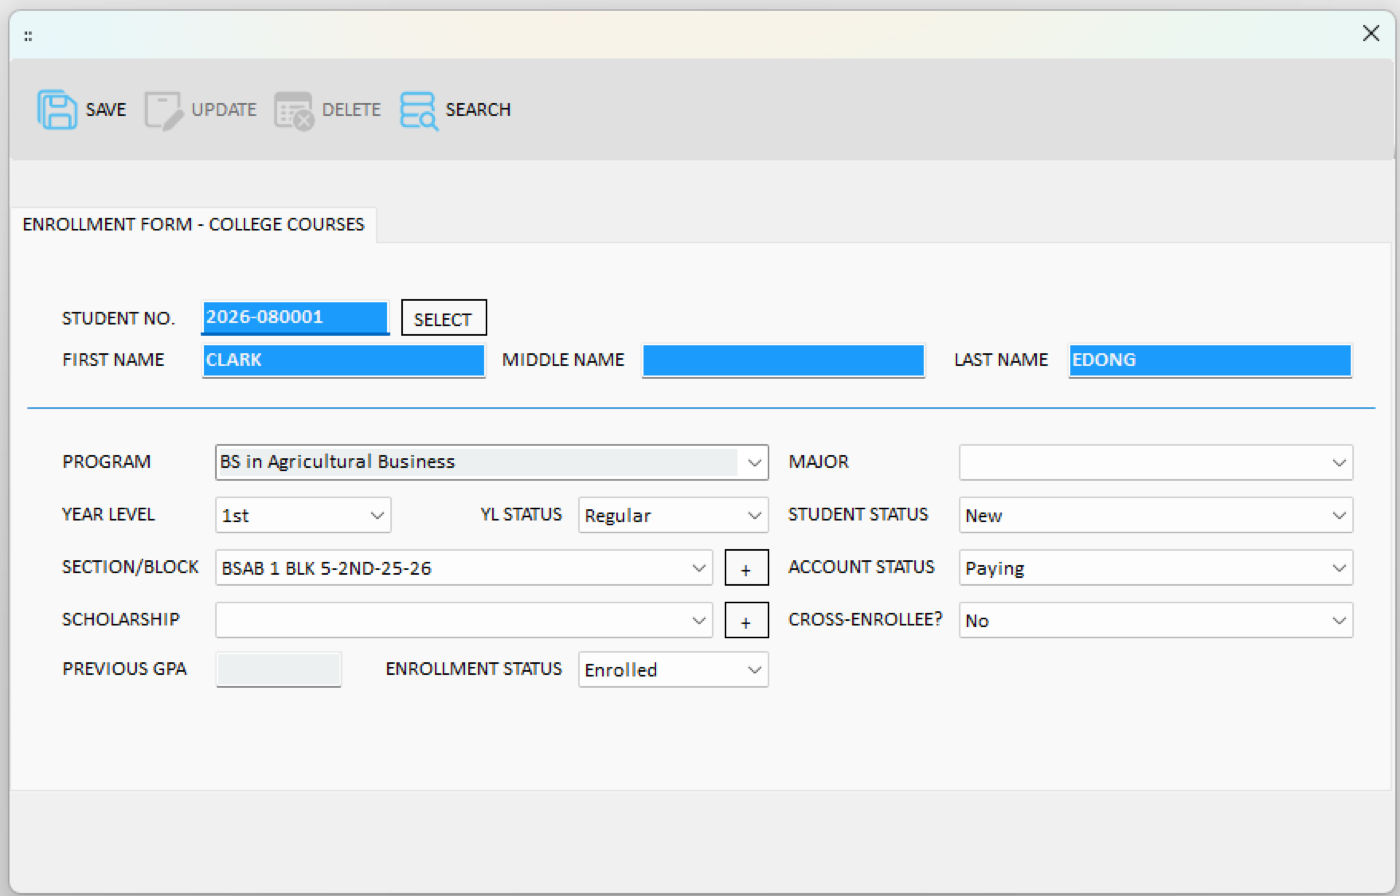Expand the YL Status dropdown
This screenshot has height=896, width=1400.
(673, 515)
